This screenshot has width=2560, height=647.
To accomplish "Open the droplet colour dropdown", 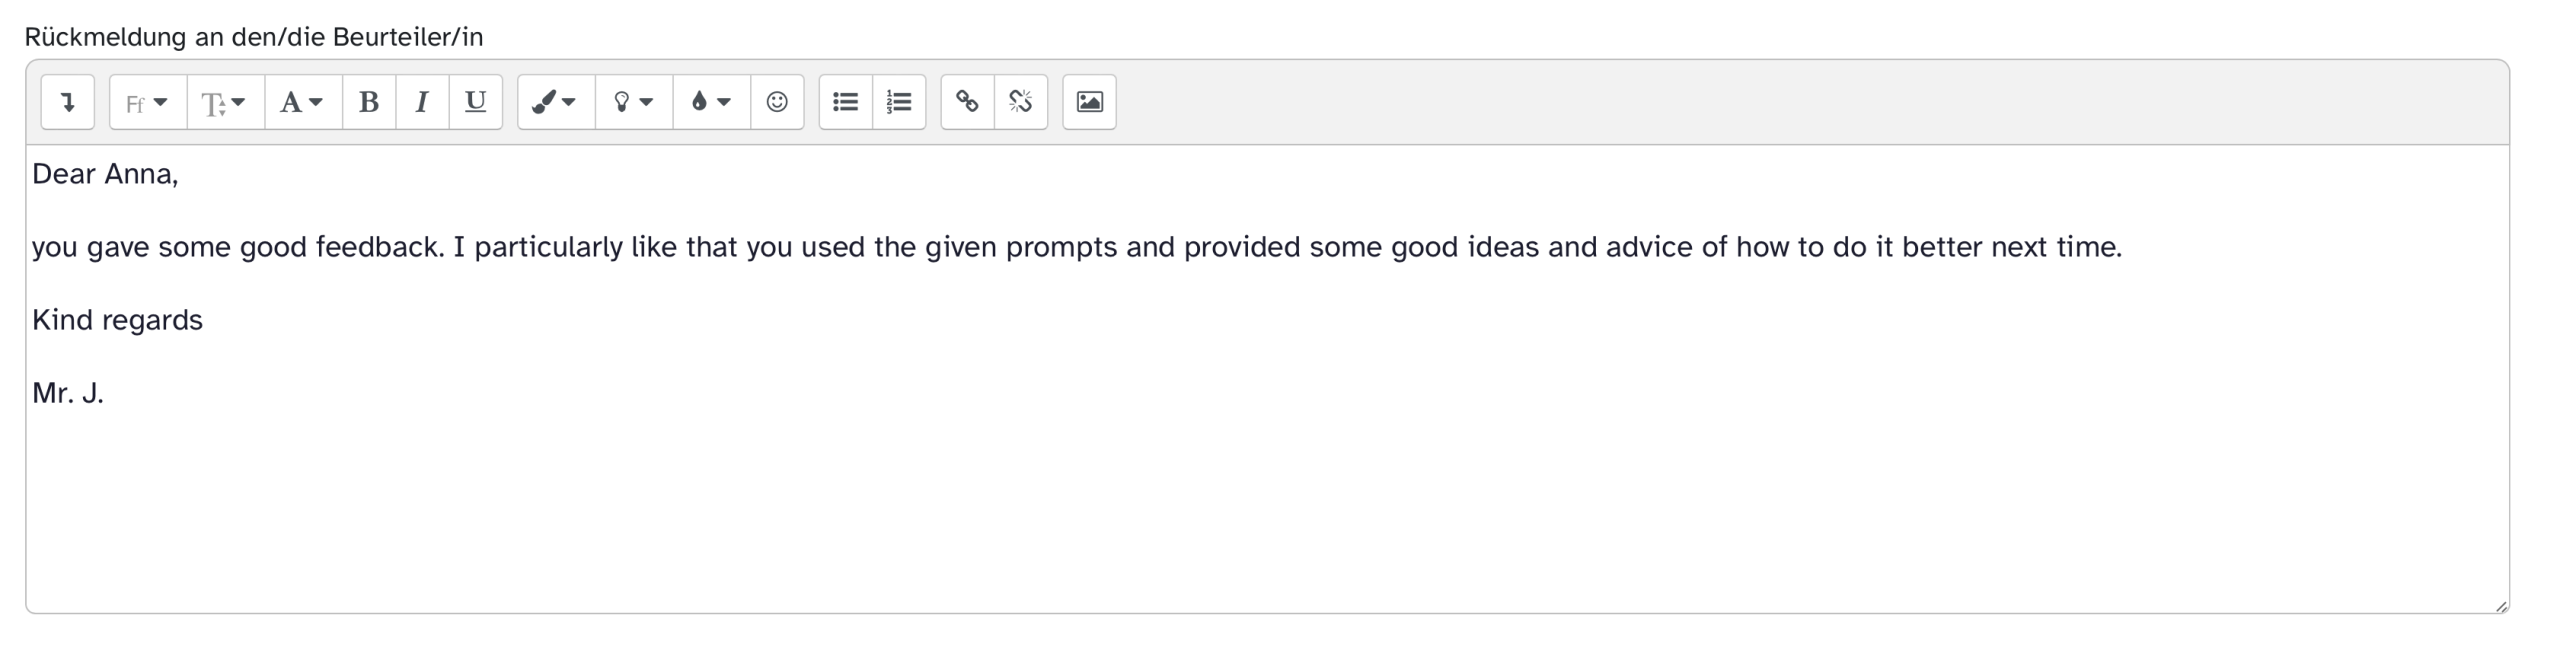I will tap(711, 102).
